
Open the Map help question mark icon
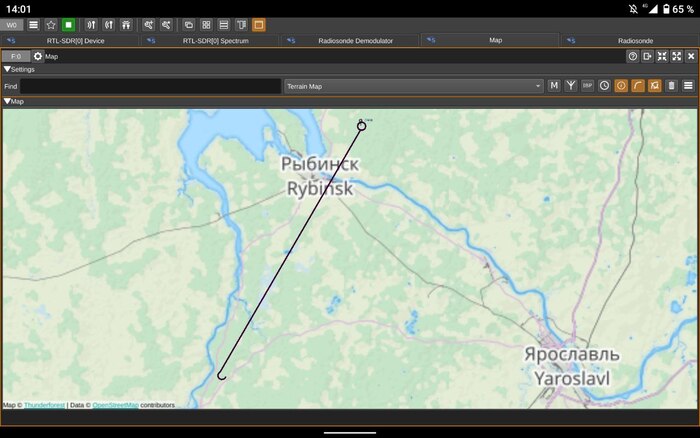(x=633, y=56)
